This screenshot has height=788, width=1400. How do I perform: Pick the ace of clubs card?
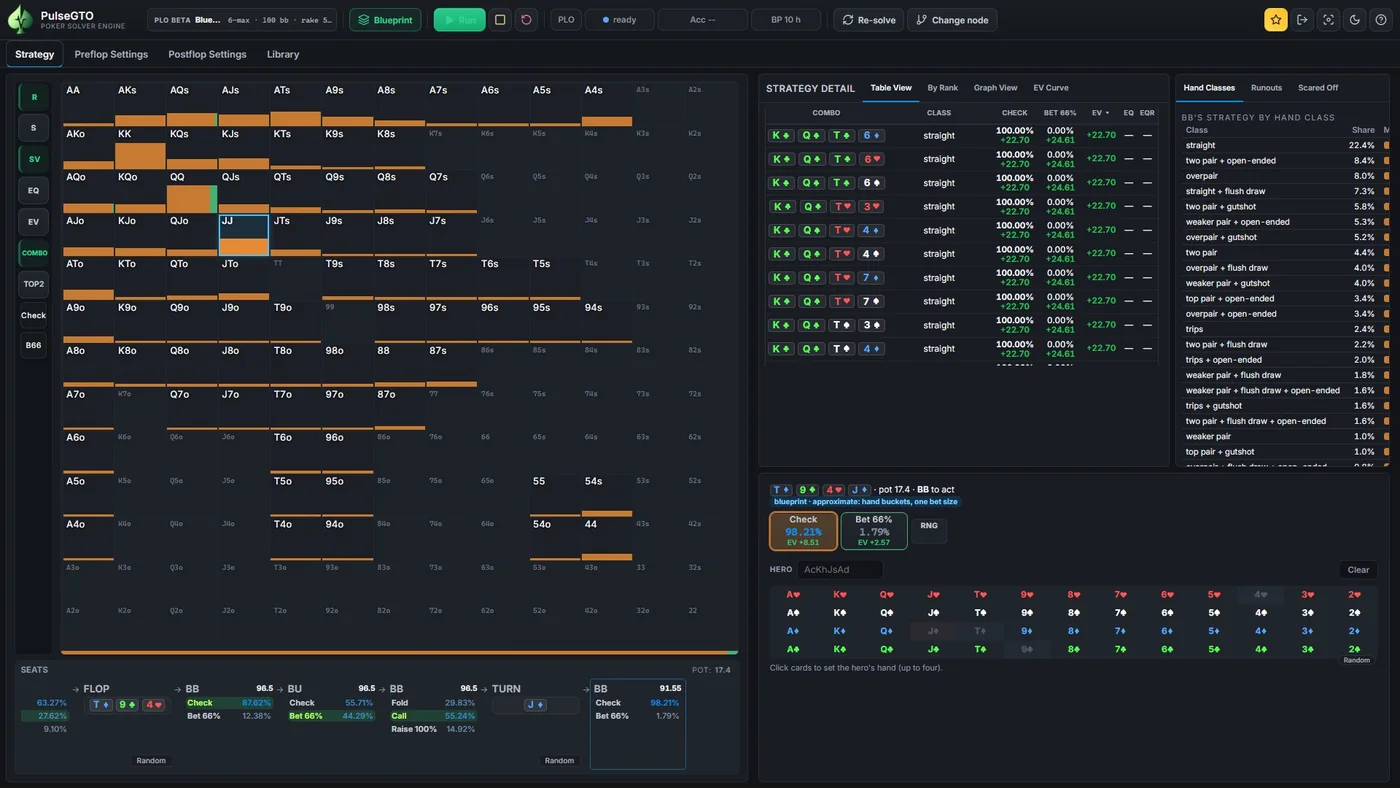pos(793,649)
